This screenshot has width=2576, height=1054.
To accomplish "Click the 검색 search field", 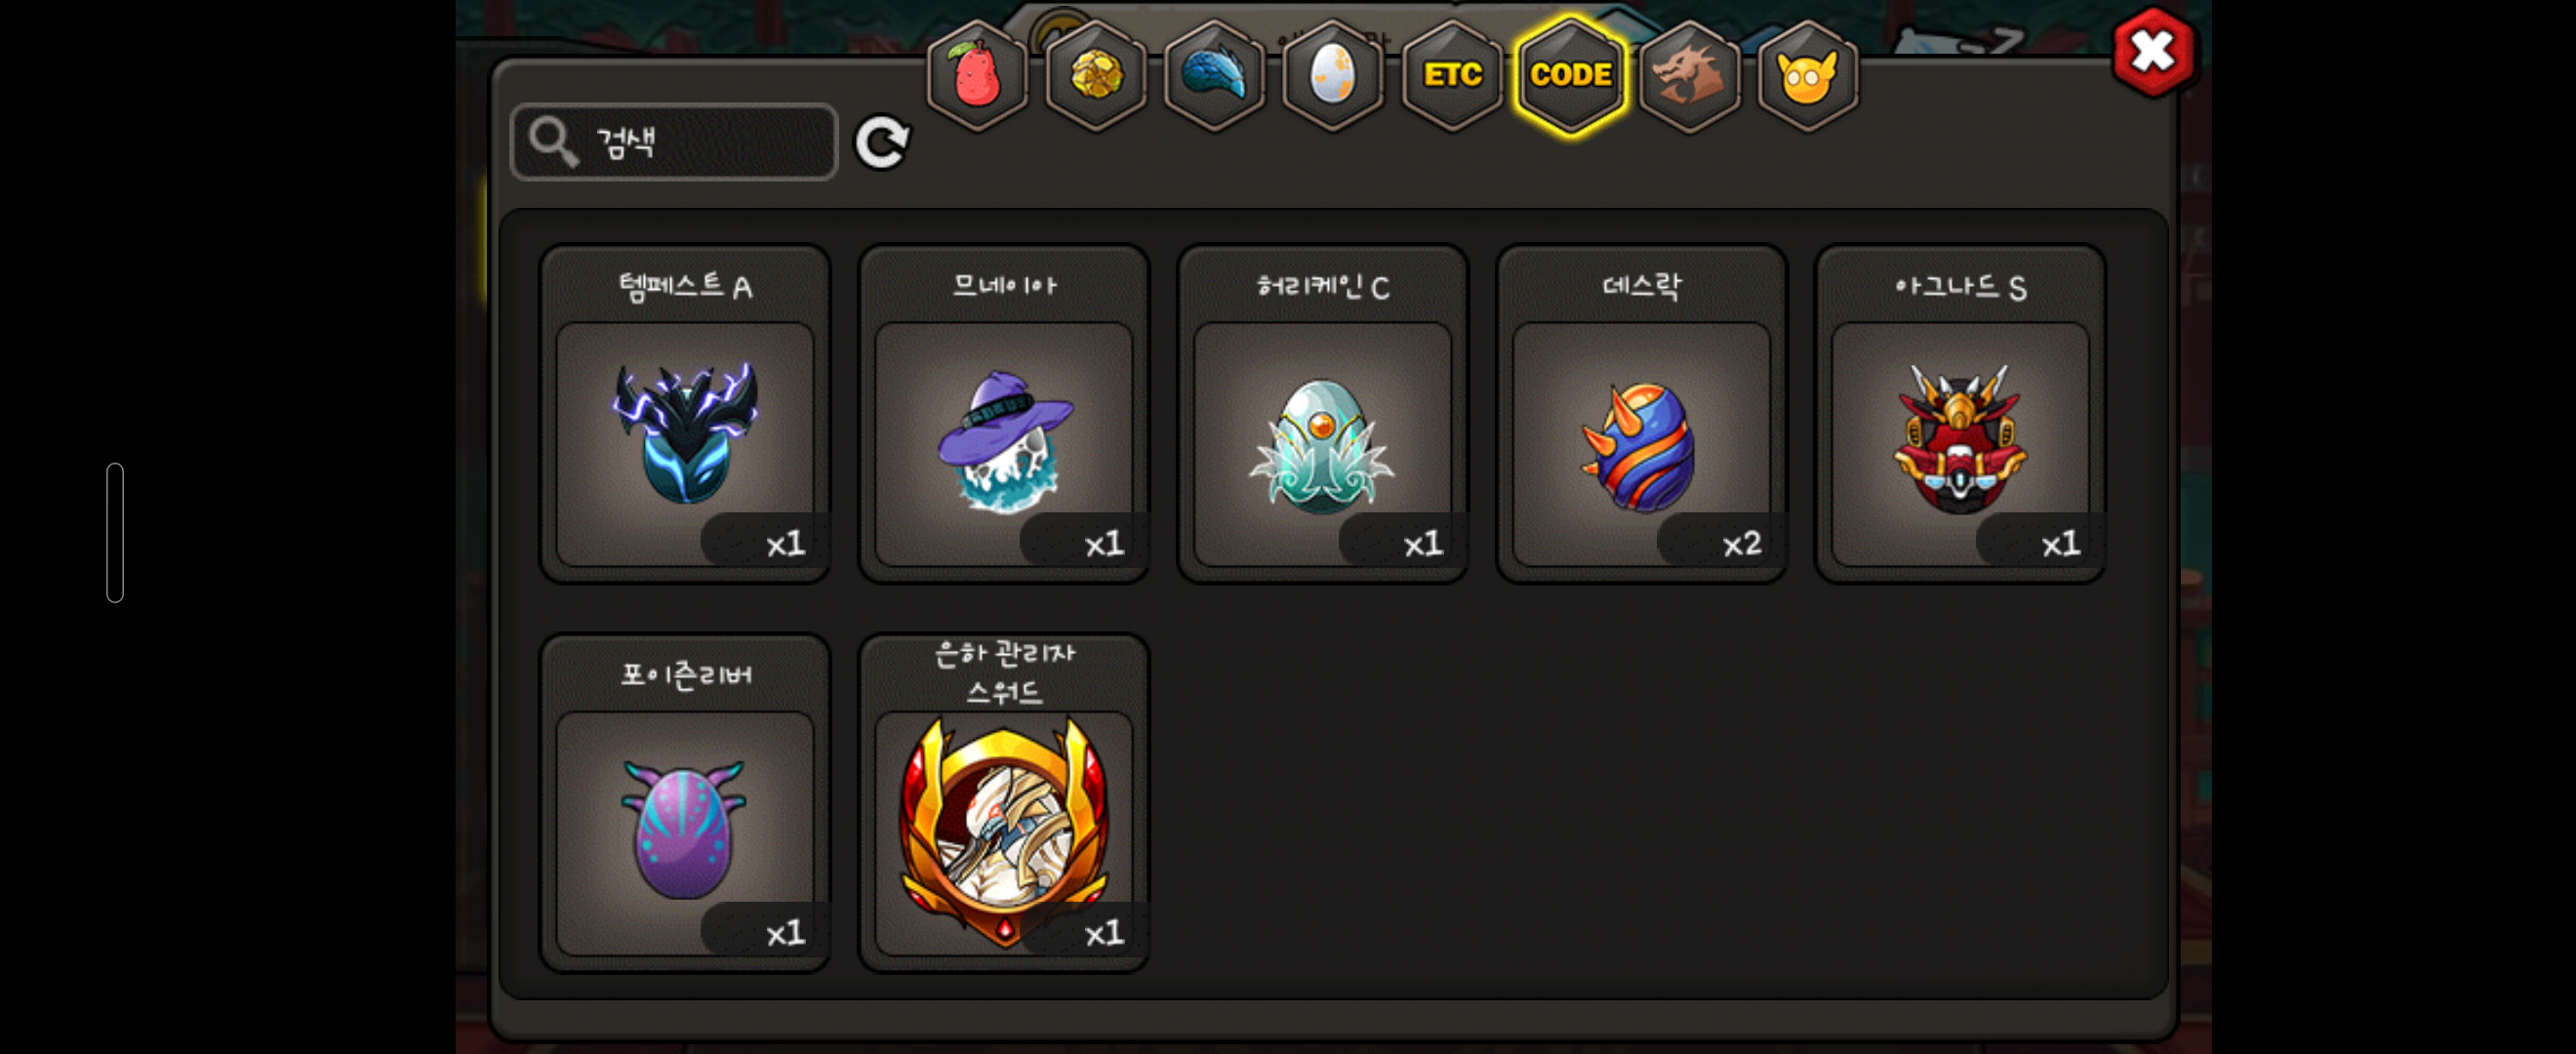I will point(674,142).
